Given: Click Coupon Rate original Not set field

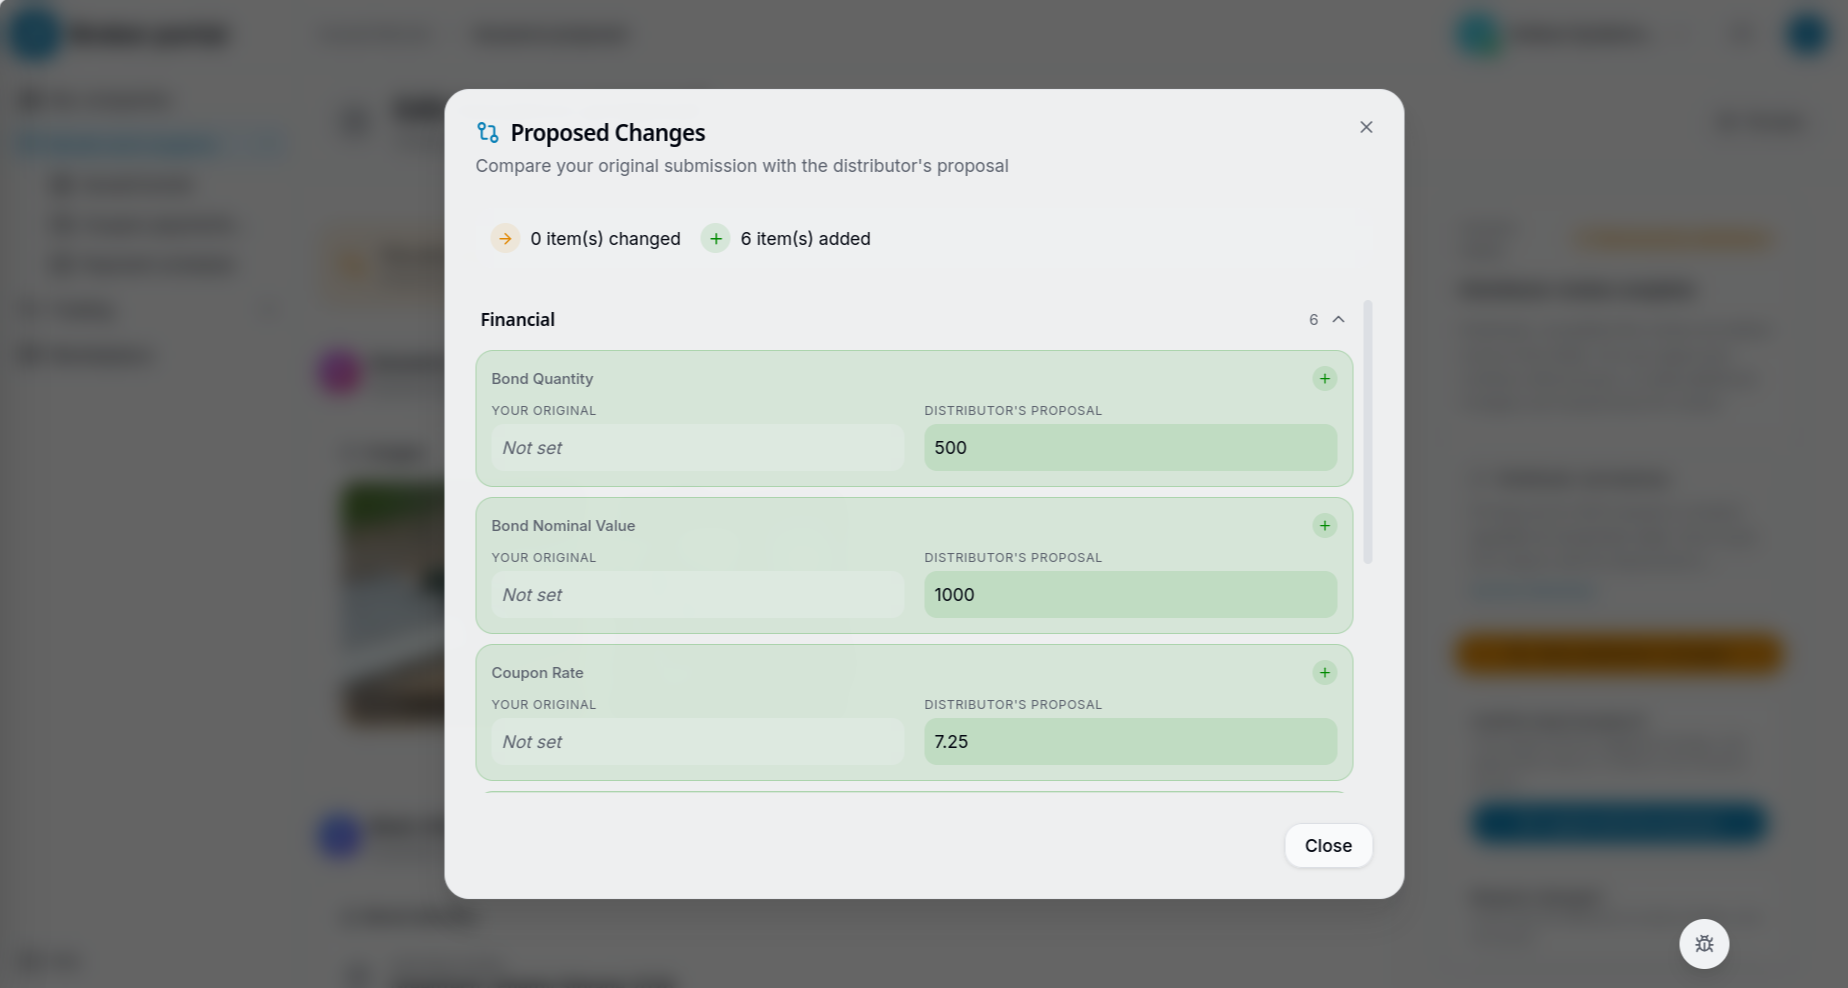Looking at the screenshot, I should pos(697,742).
